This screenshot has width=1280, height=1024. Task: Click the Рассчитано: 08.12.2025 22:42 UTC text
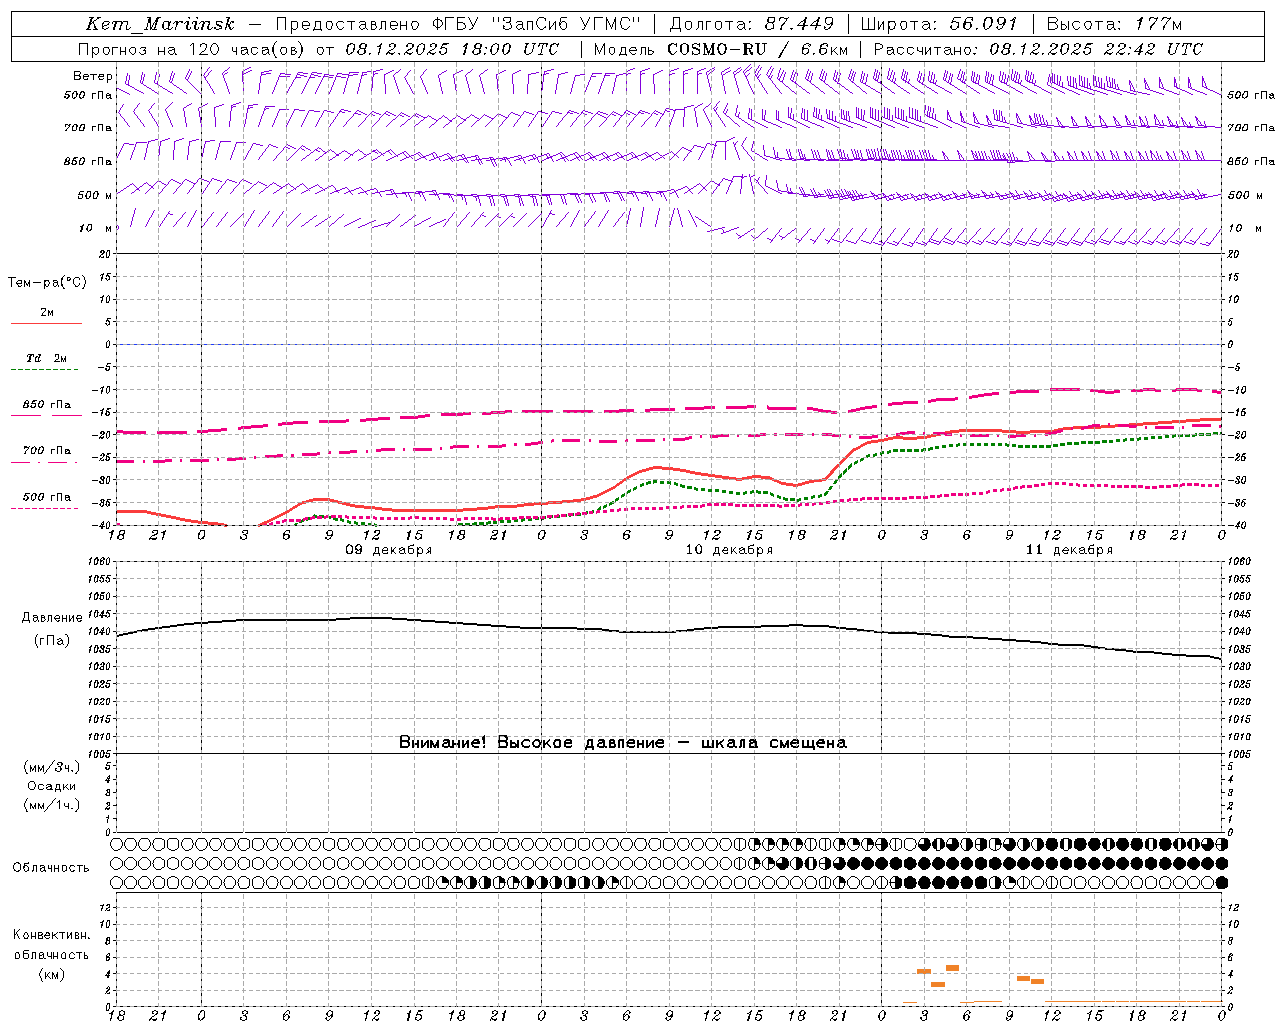(x=1038, y=49)
